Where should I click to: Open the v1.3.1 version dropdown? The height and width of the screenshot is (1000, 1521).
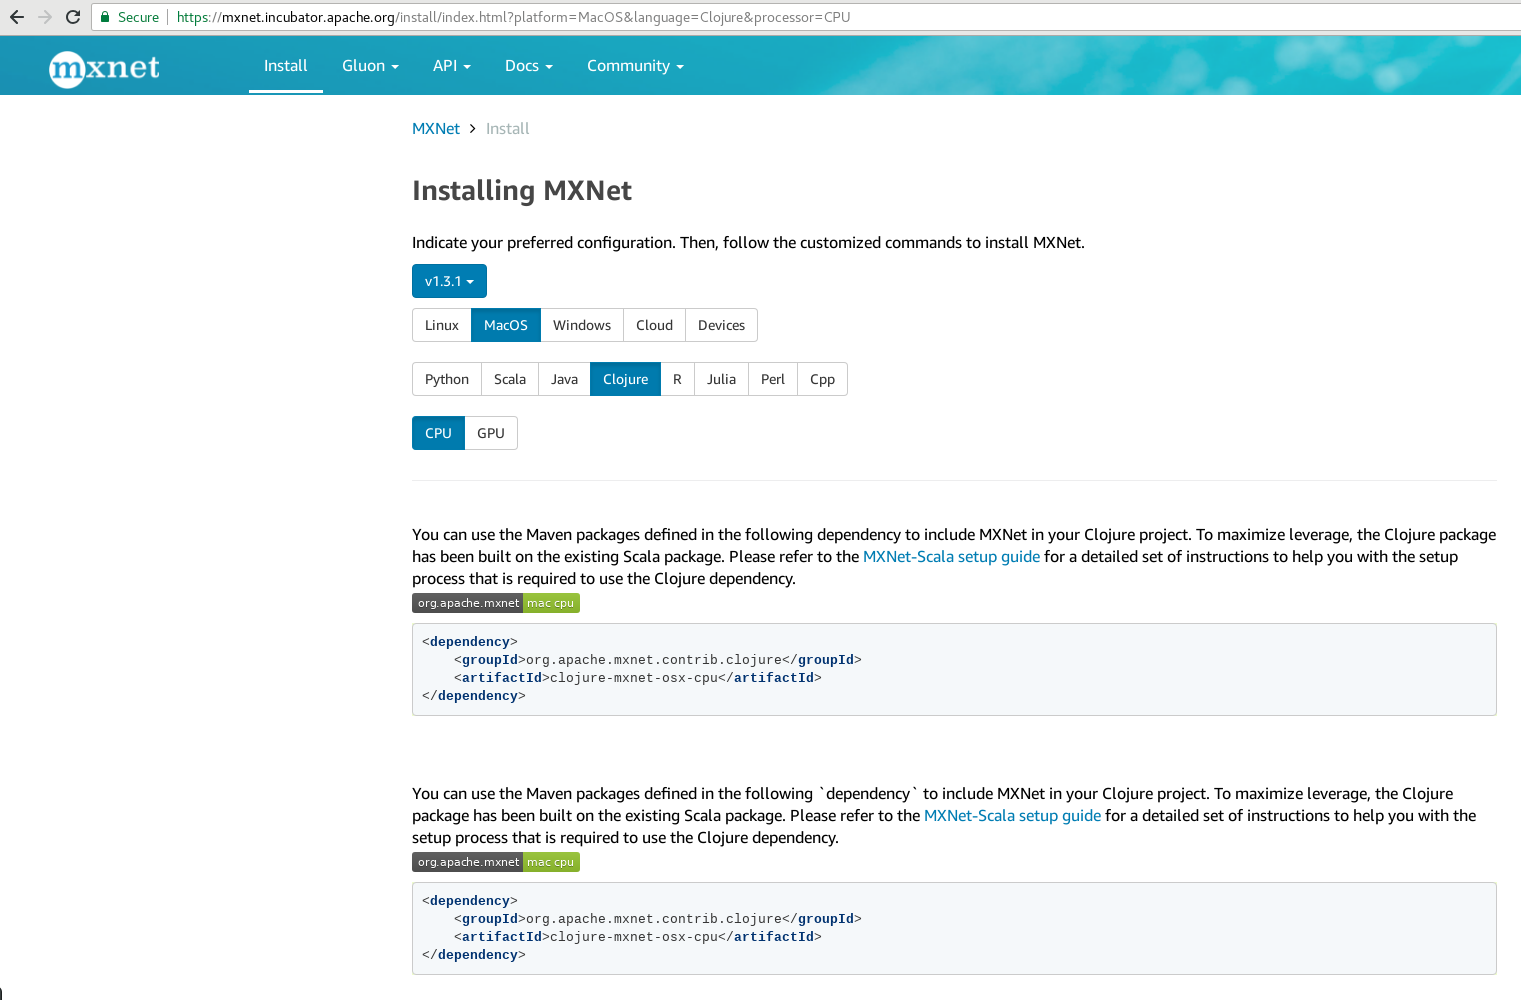coord(449,281)
